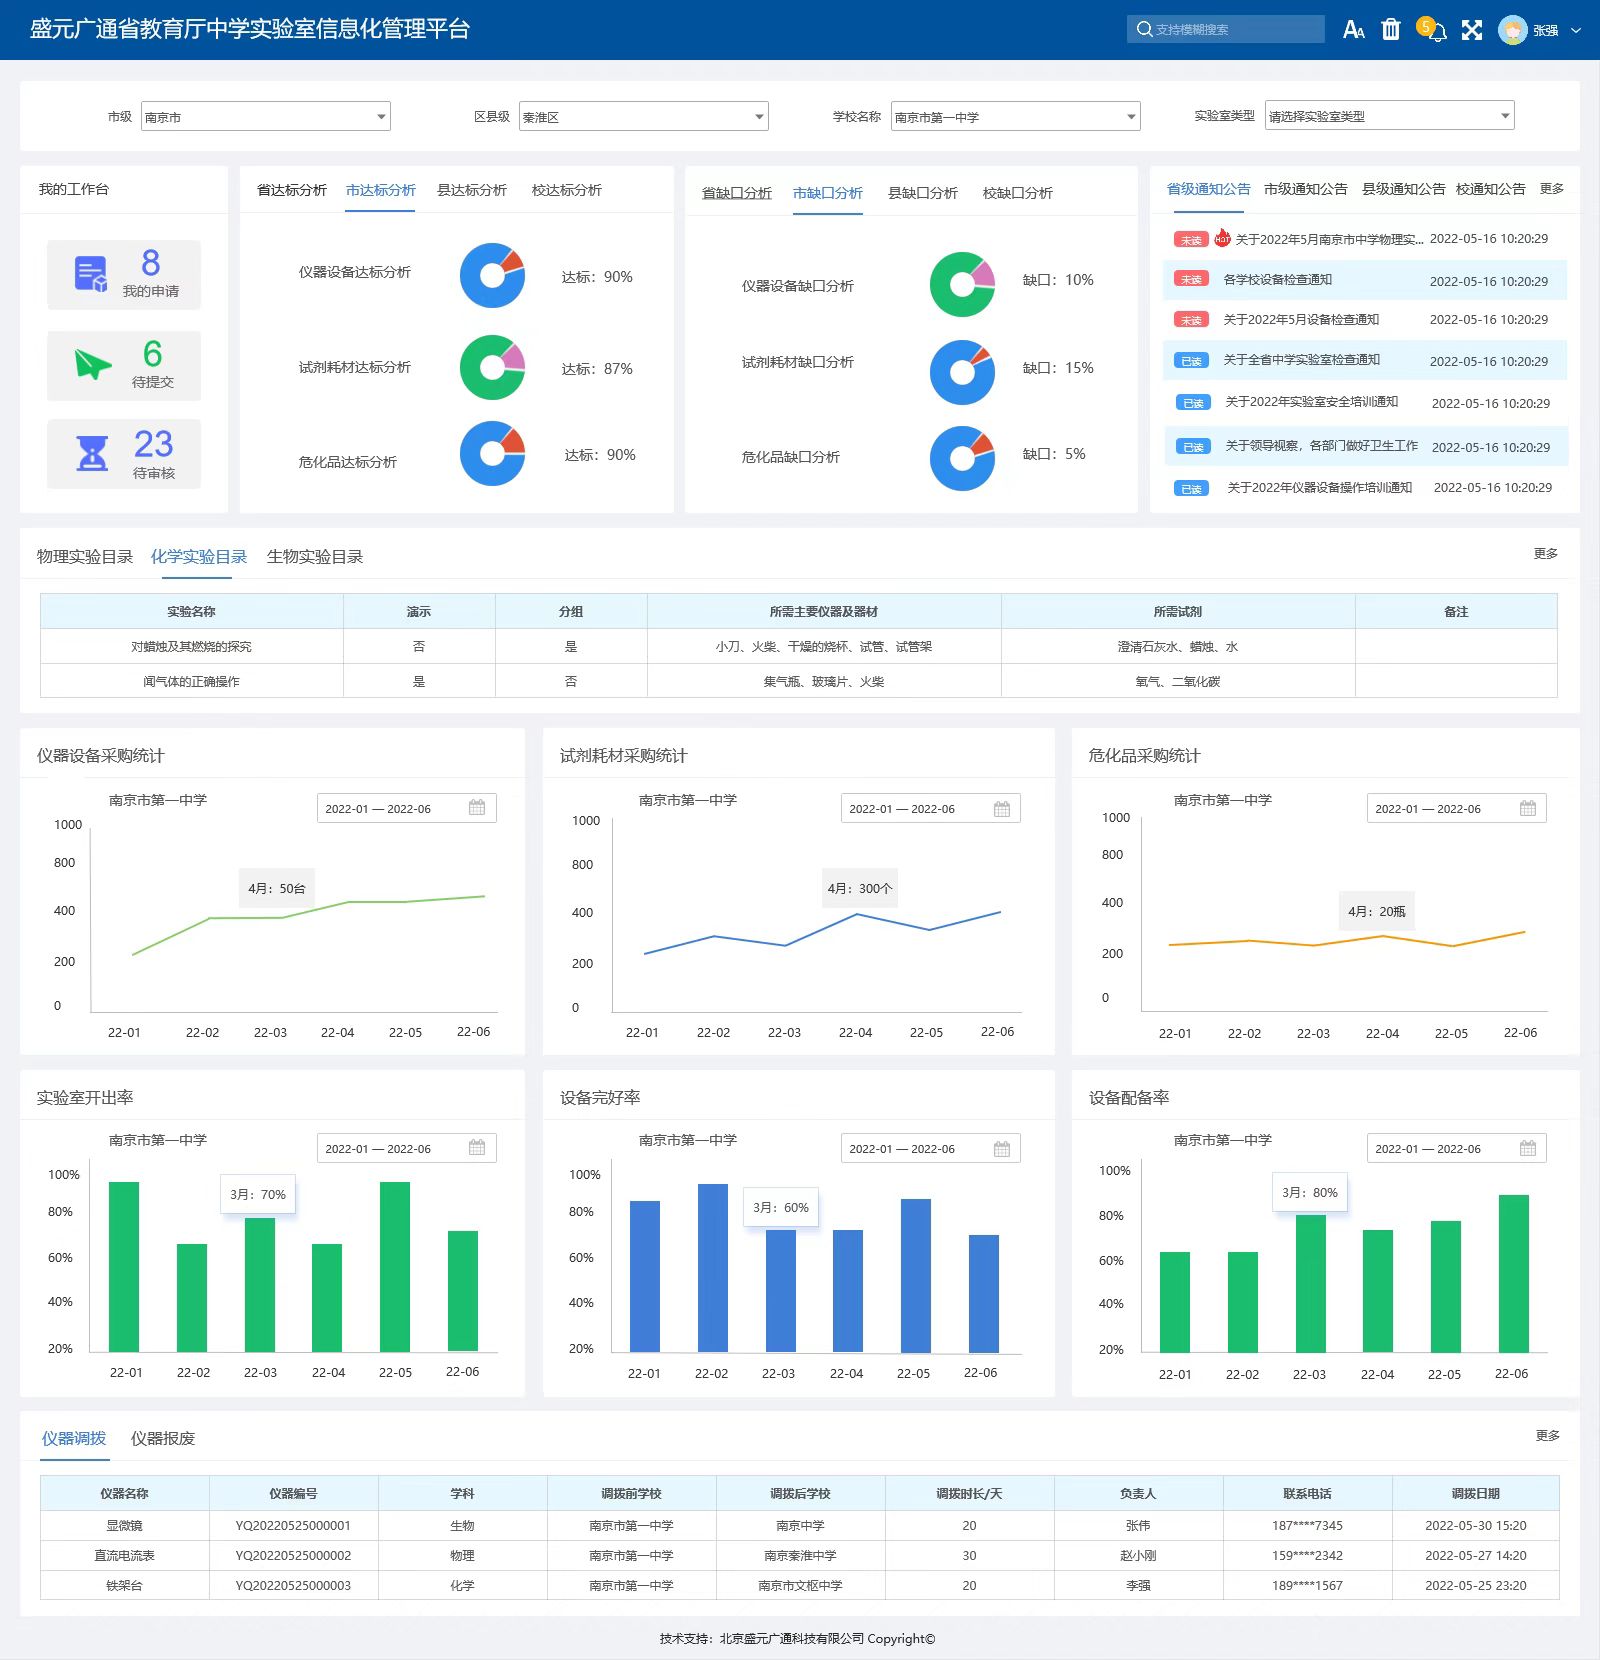
Task: Click 更多 in instrument transfer section
Action: click(x=1548, y=1435)
